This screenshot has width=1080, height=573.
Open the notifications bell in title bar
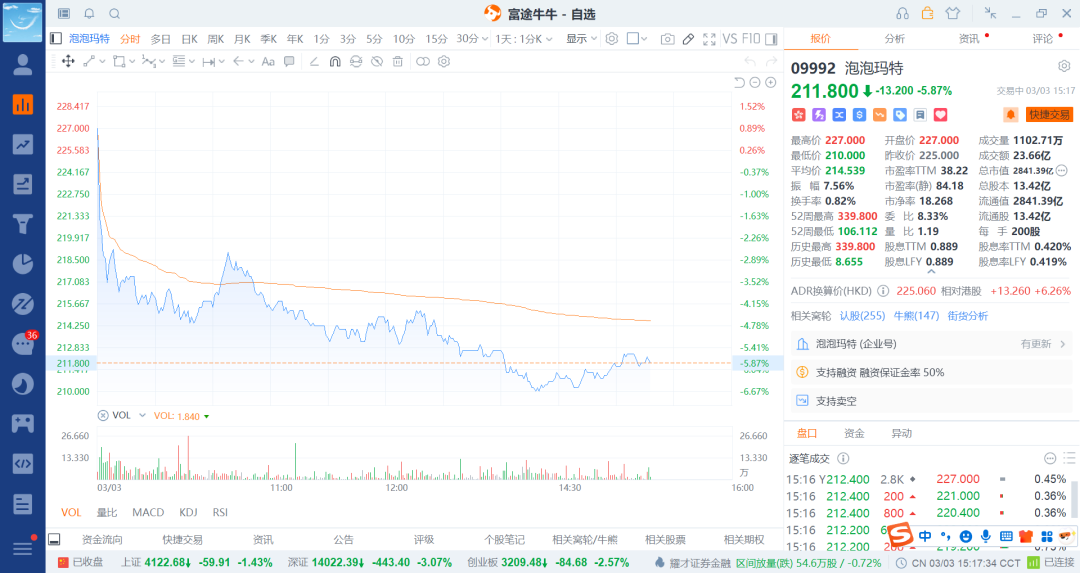(x=89, y=14)
